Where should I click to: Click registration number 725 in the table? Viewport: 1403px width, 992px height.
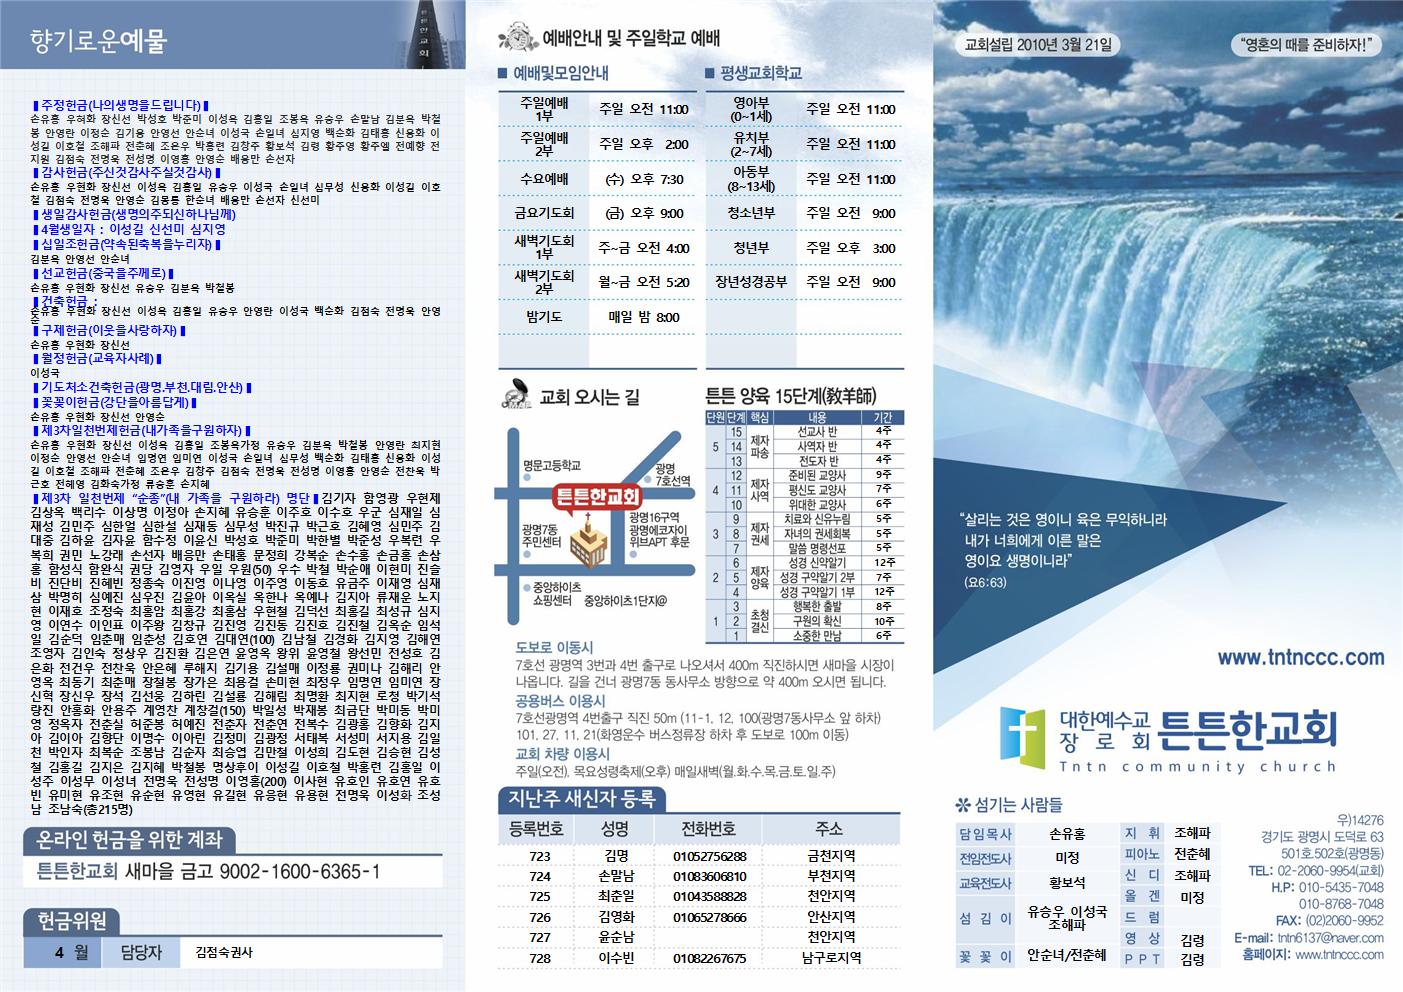tap(540, 897)
